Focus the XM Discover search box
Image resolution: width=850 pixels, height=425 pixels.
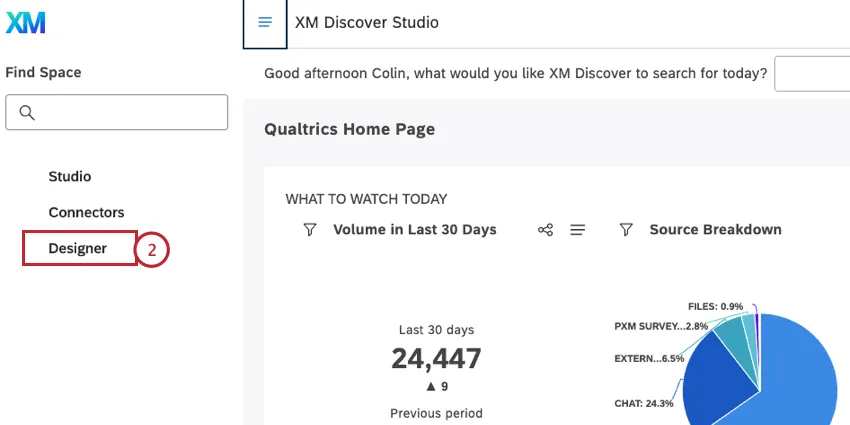coord(812,74)
